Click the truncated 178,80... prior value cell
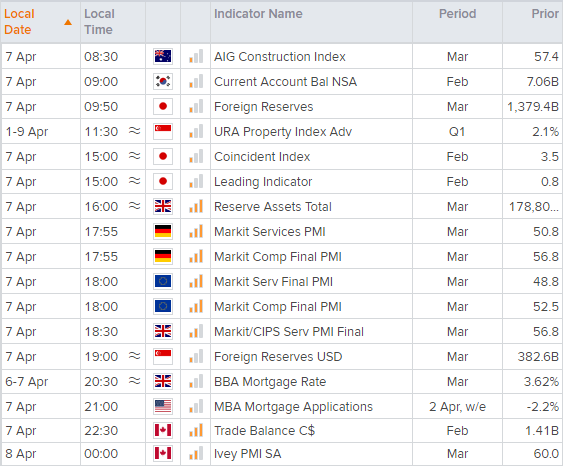Viewport: 563px width, 466px height. point(534,207)
